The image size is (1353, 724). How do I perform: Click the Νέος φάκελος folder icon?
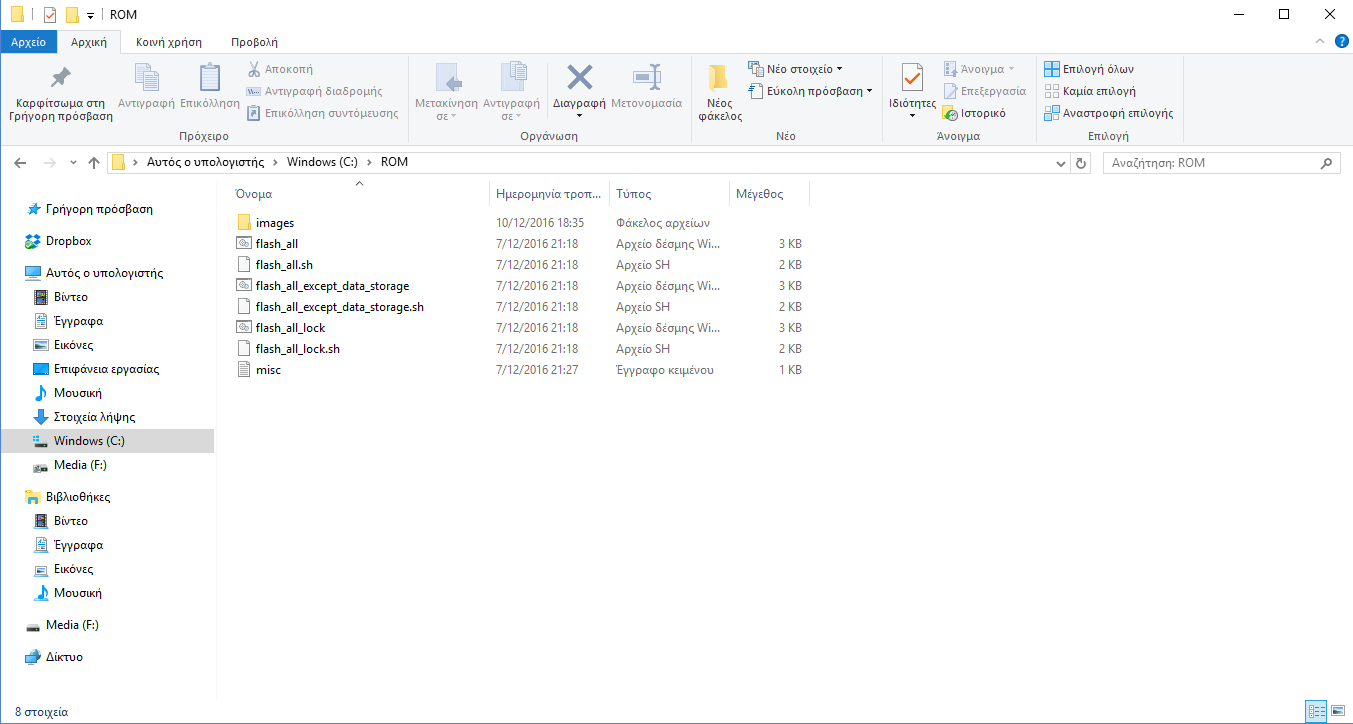pos(719,78)
